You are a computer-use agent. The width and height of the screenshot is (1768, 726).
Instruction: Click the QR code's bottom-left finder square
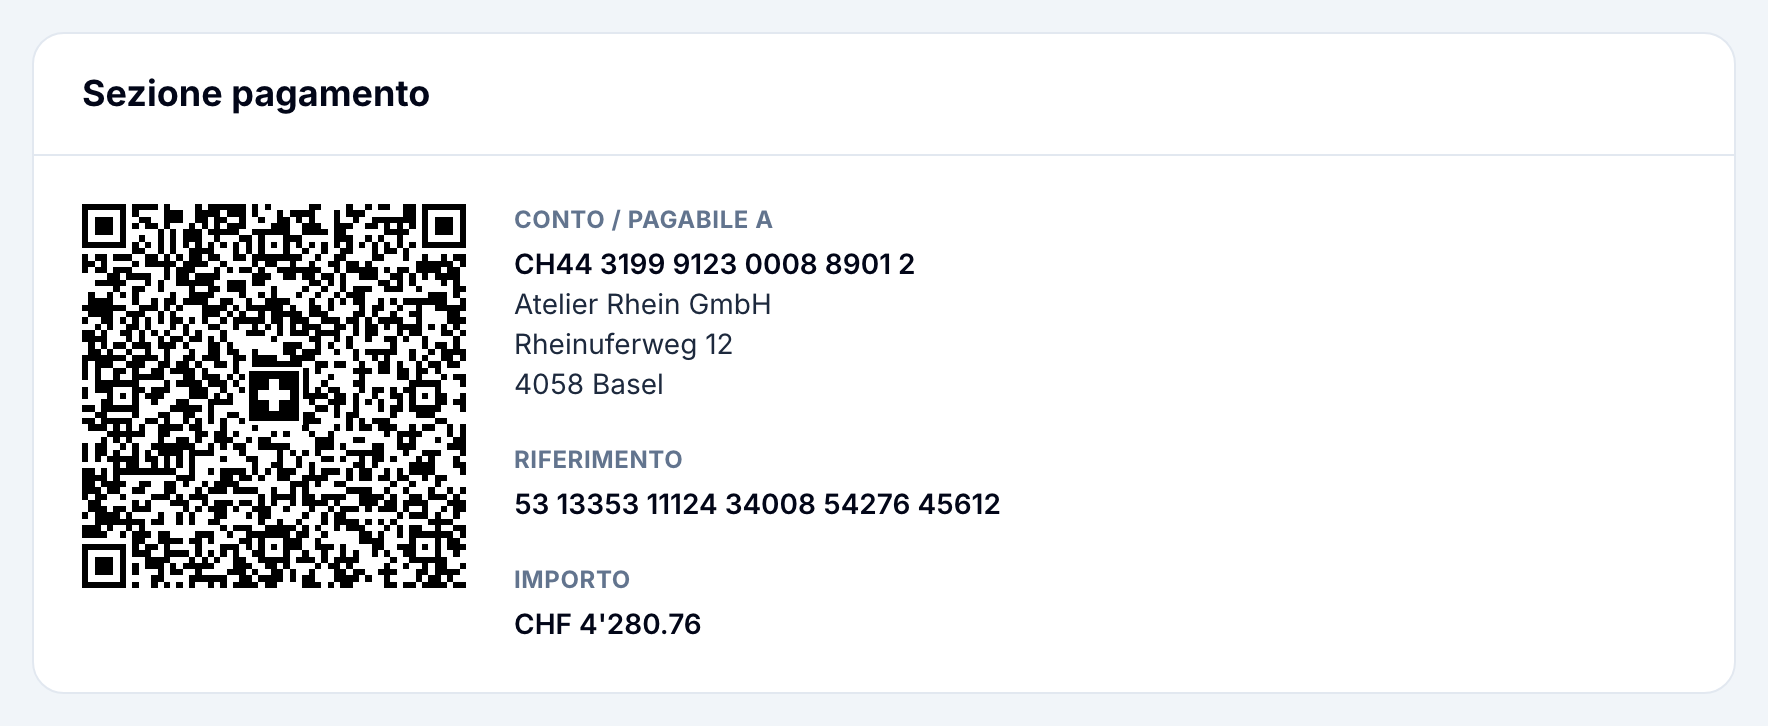point(104,566)
